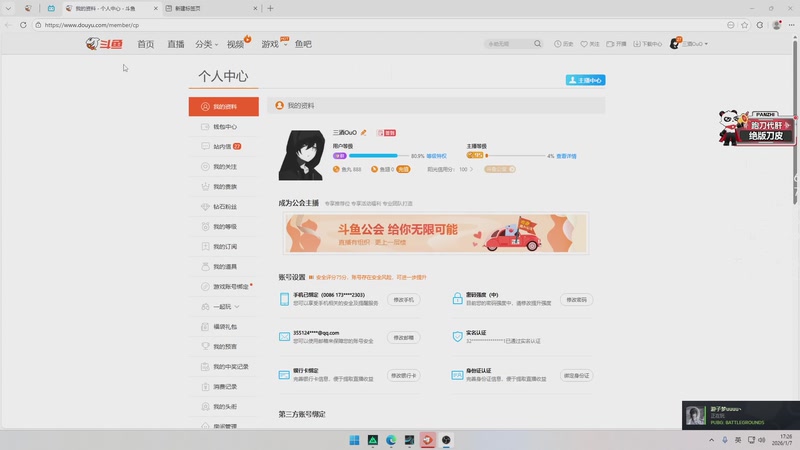Open the 首页 home navigation item
This screenshot has width=800, height=450.
pyautogui.click(x=145, y=44)
